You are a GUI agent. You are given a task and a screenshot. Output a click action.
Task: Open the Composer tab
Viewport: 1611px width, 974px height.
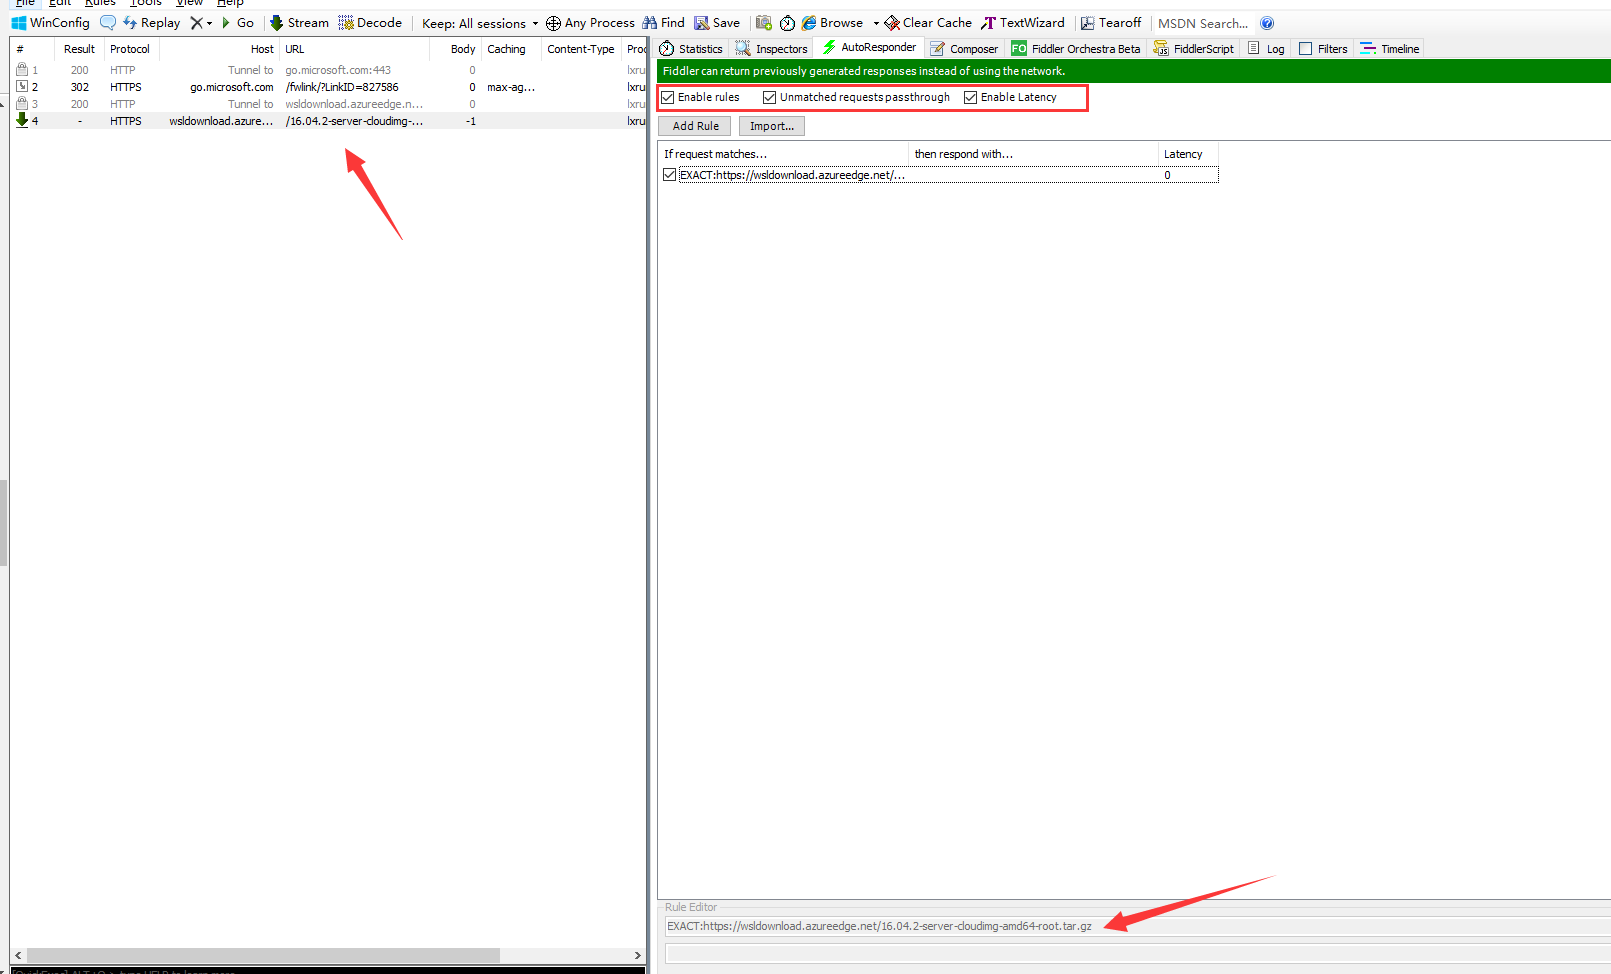point(964,48)
